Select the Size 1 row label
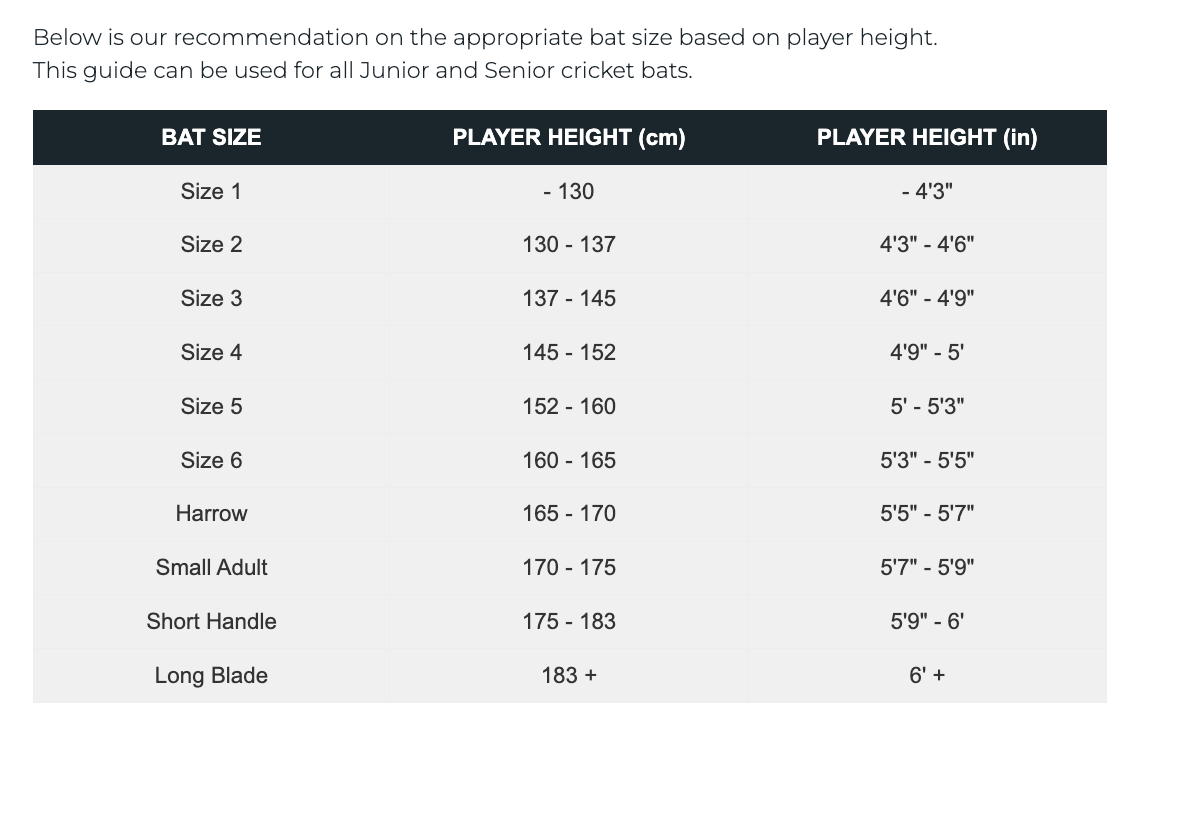1182x822 pixels. (211, 191)
